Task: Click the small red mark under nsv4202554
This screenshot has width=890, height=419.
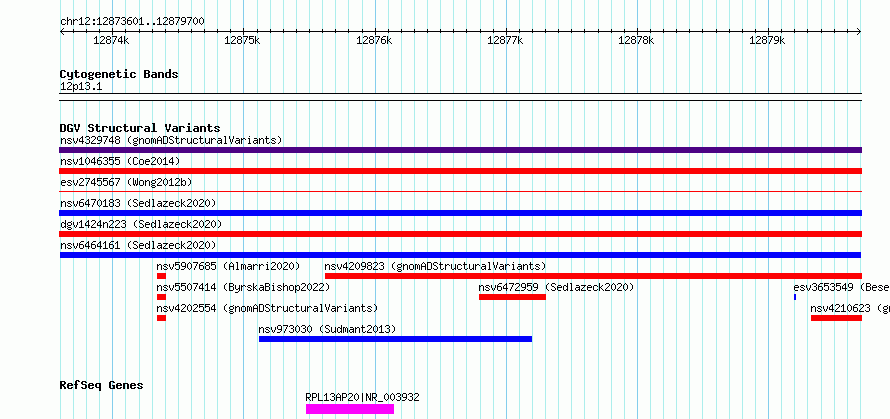Action: [161, 318]
